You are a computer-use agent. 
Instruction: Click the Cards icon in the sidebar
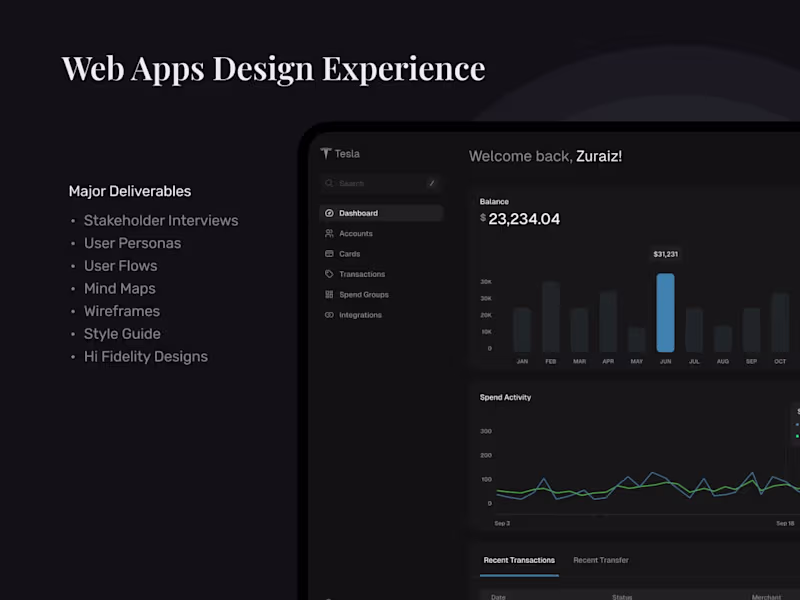click(329, 253)
